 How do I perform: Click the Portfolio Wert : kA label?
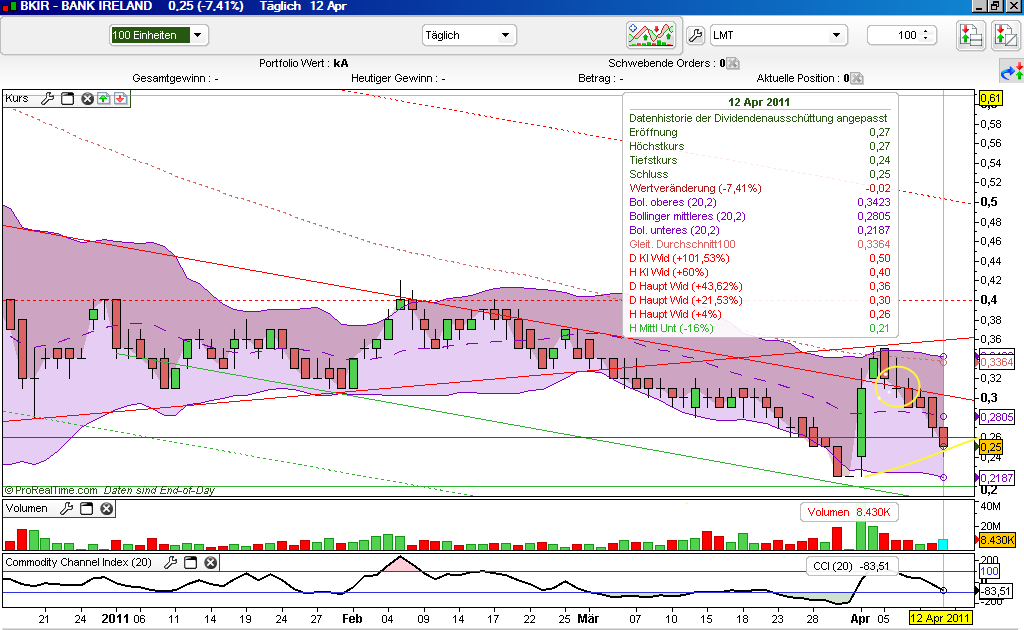304,63
